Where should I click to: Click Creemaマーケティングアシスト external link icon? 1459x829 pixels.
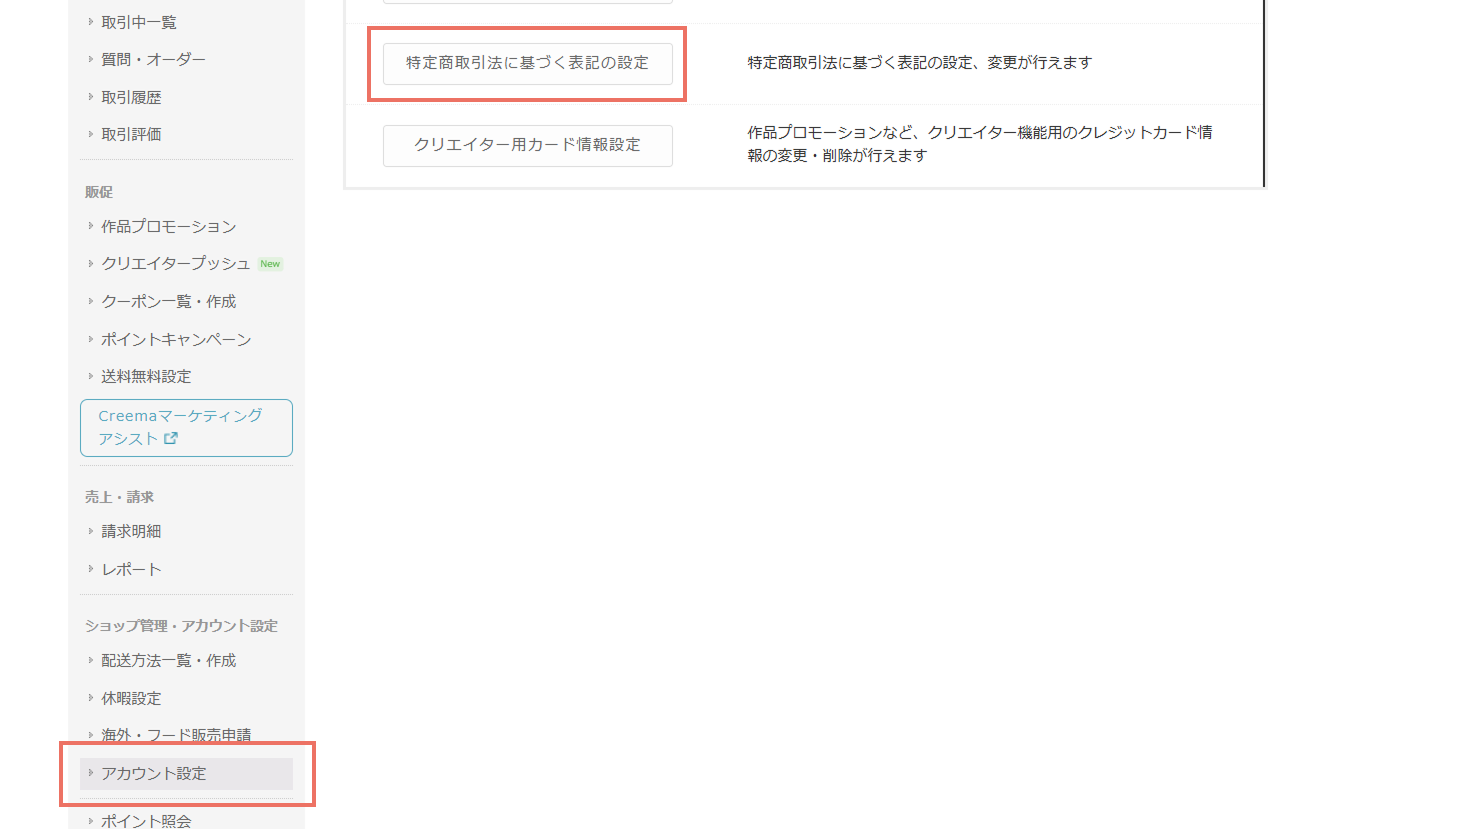tap(171, 439)
